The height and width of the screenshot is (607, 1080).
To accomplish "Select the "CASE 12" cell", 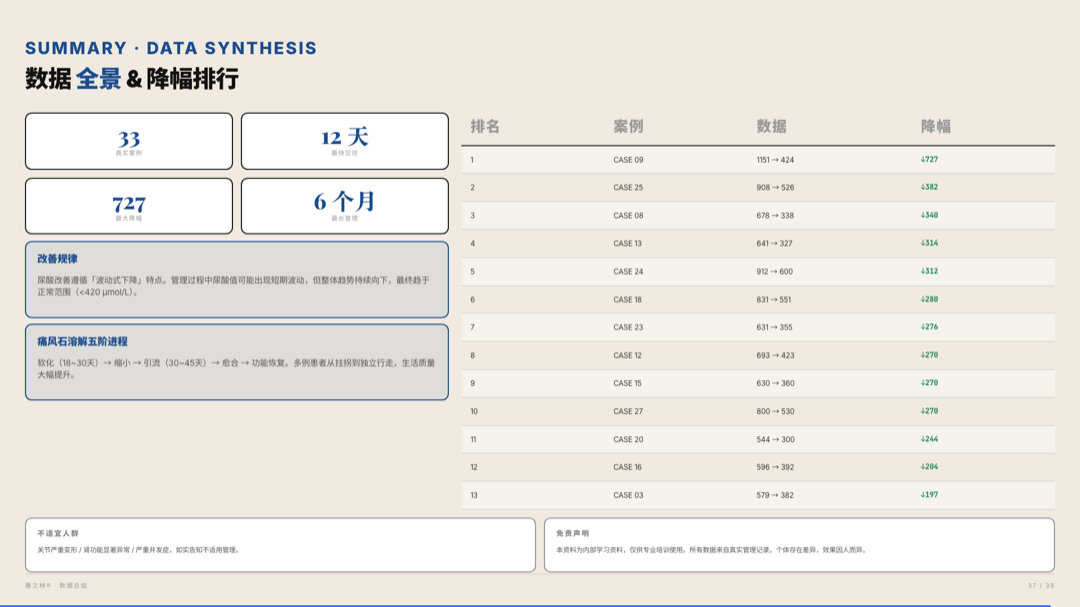I will coord(627,356).
